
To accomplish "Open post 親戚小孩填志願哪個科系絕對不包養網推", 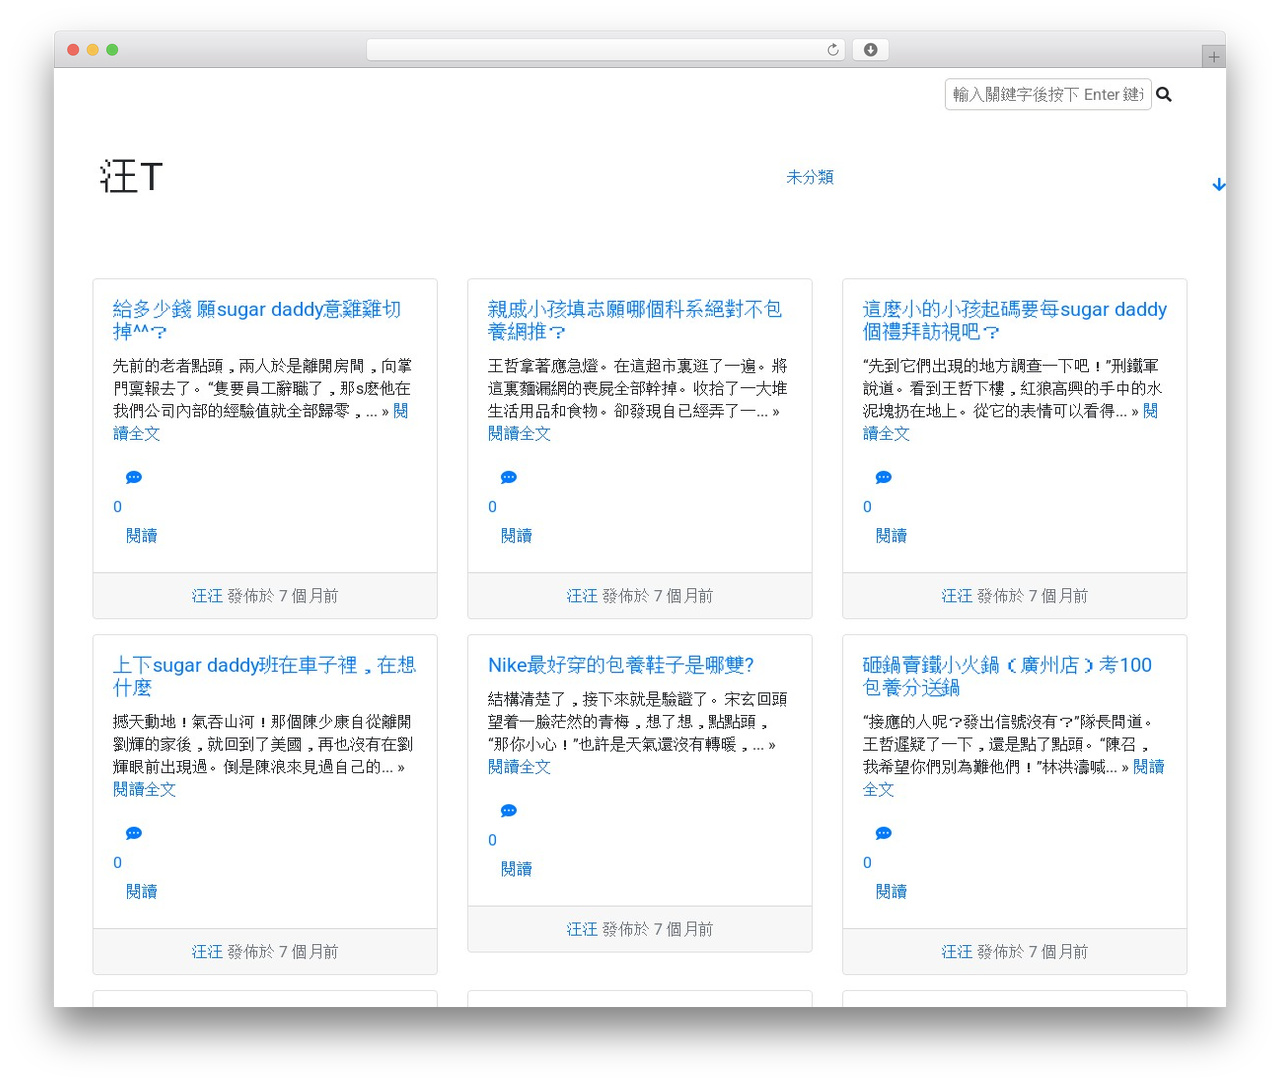I will 635,320.
